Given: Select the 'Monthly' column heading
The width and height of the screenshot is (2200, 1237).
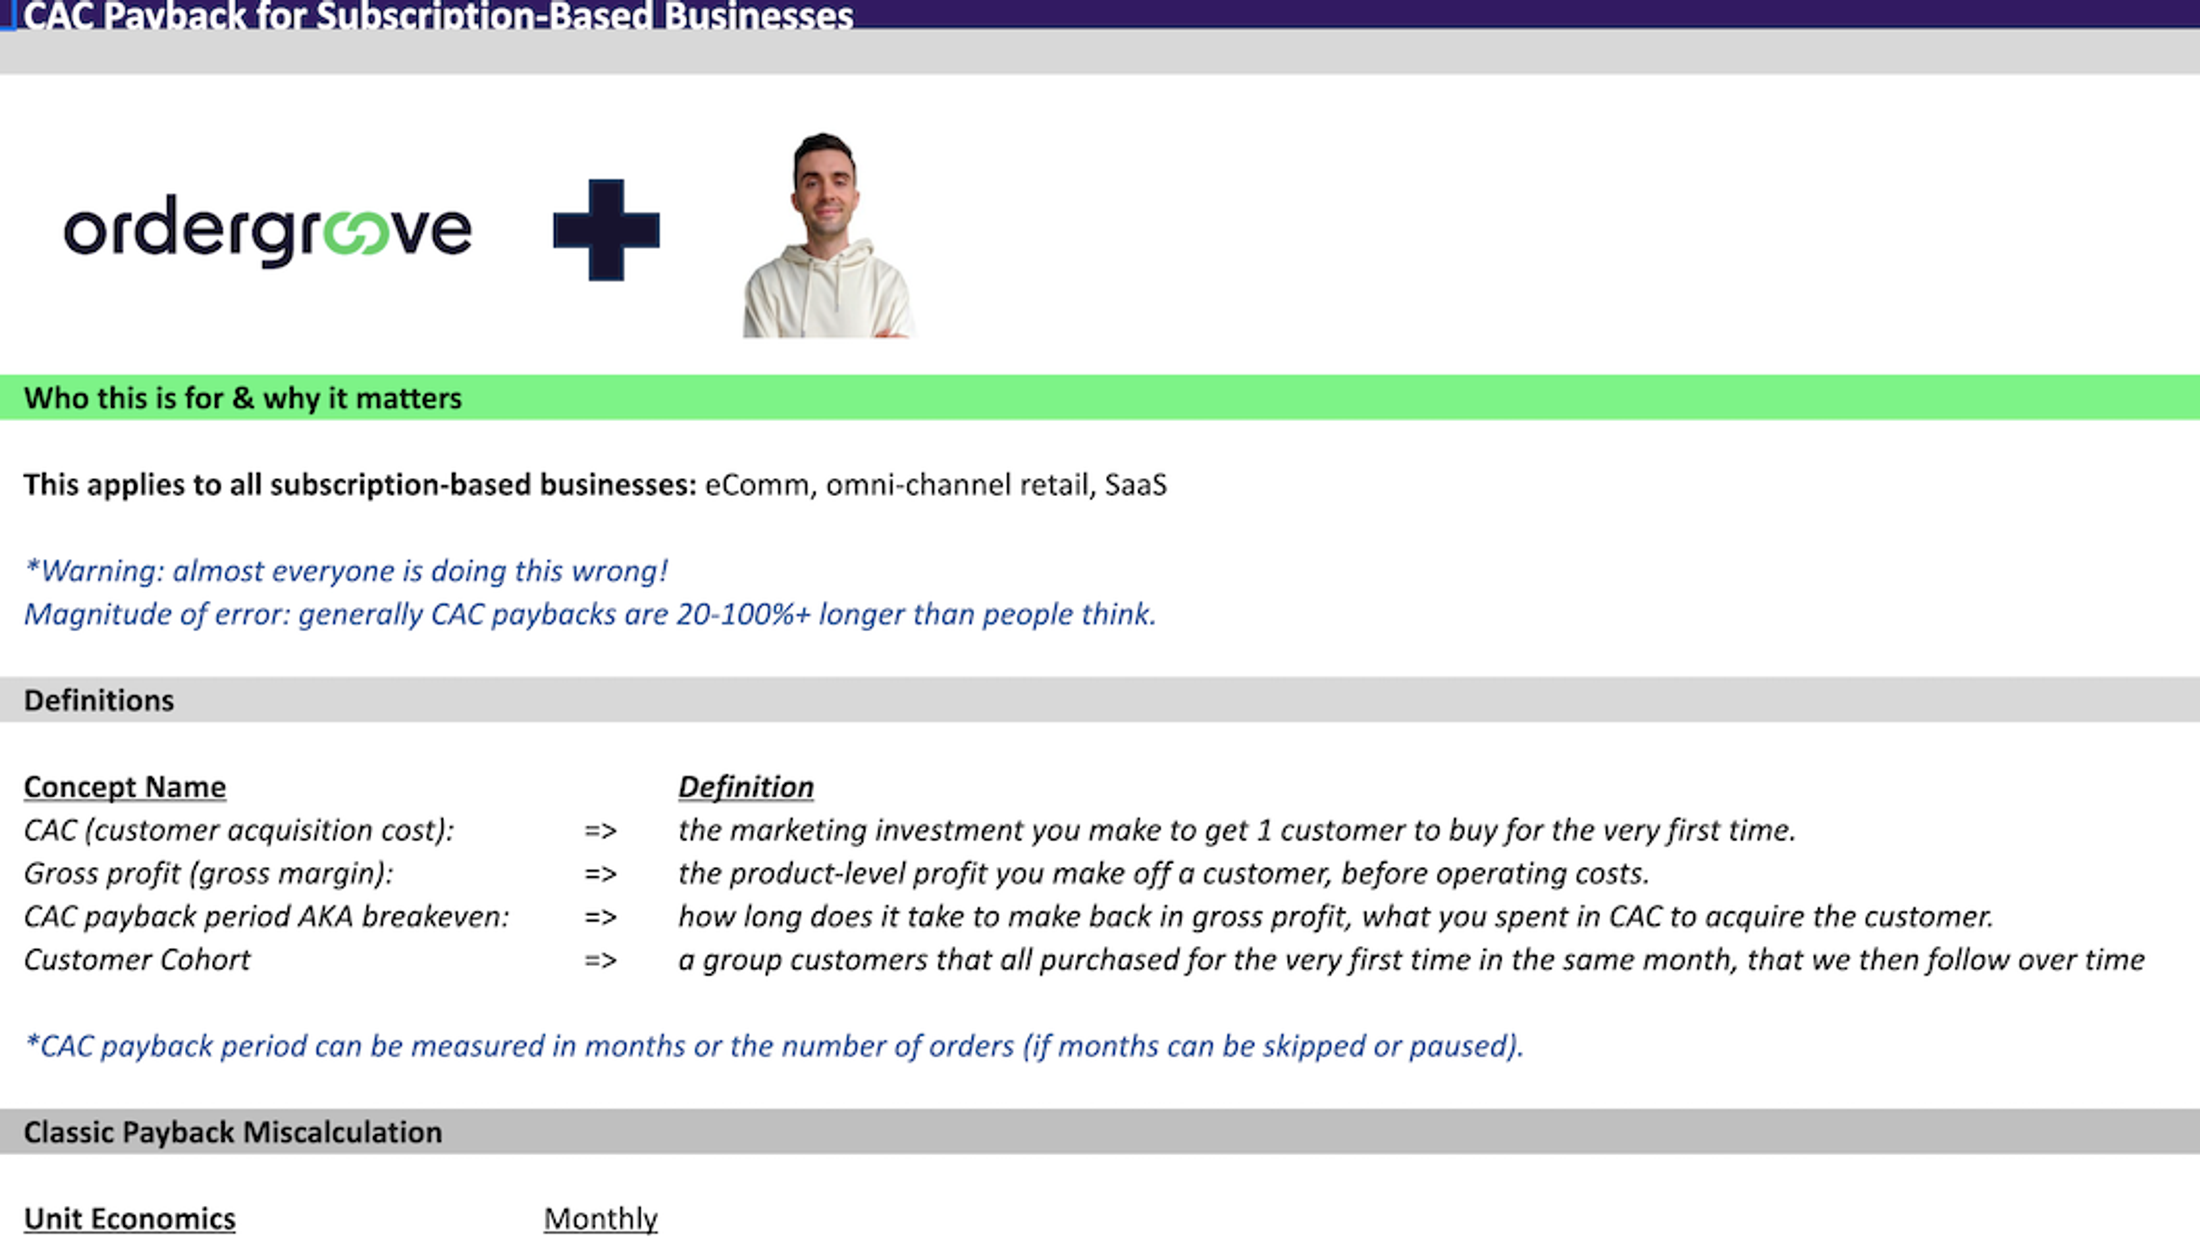Looking at the screenshot, I should [x=601, y=1218].
